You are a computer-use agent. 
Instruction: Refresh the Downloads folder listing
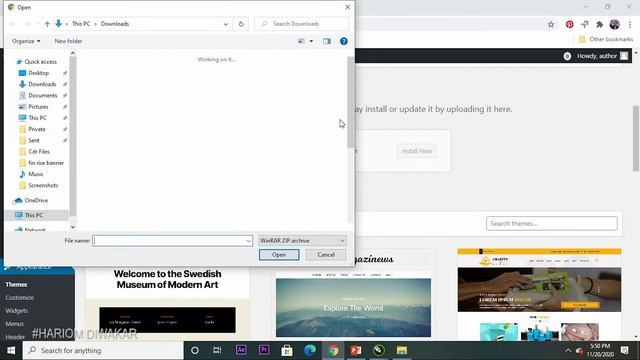coord(241,24)
